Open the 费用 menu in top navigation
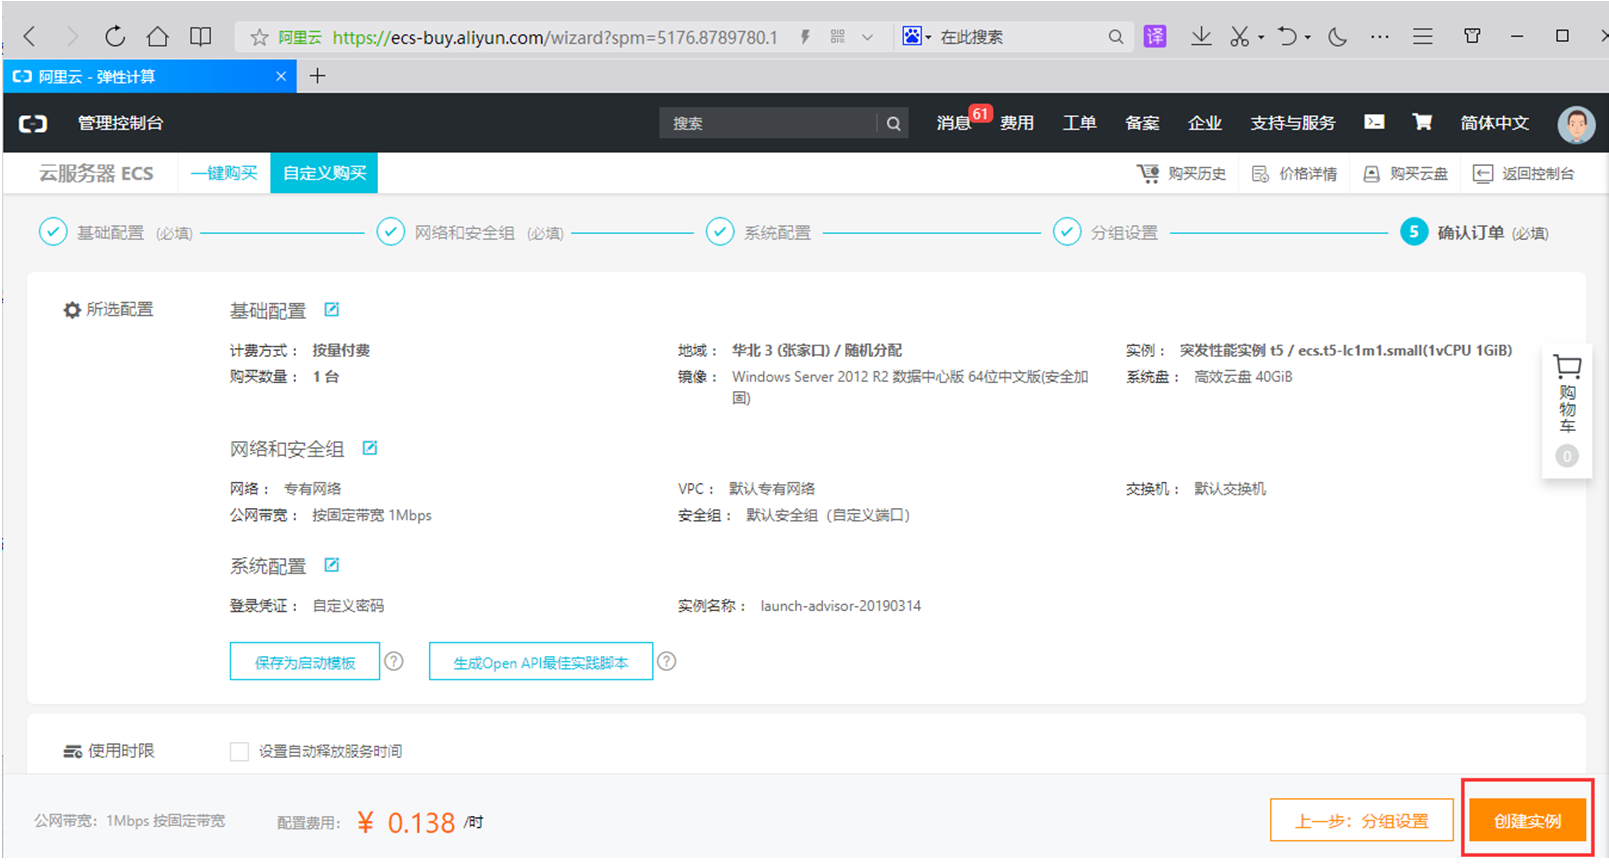The image size is (1609, 865). [x=1016, y=123]
